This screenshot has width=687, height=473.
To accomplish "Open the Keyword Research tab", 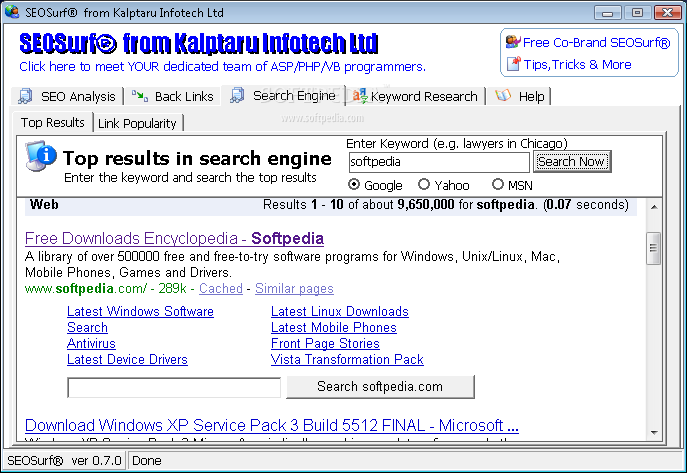I will point(417,96).
